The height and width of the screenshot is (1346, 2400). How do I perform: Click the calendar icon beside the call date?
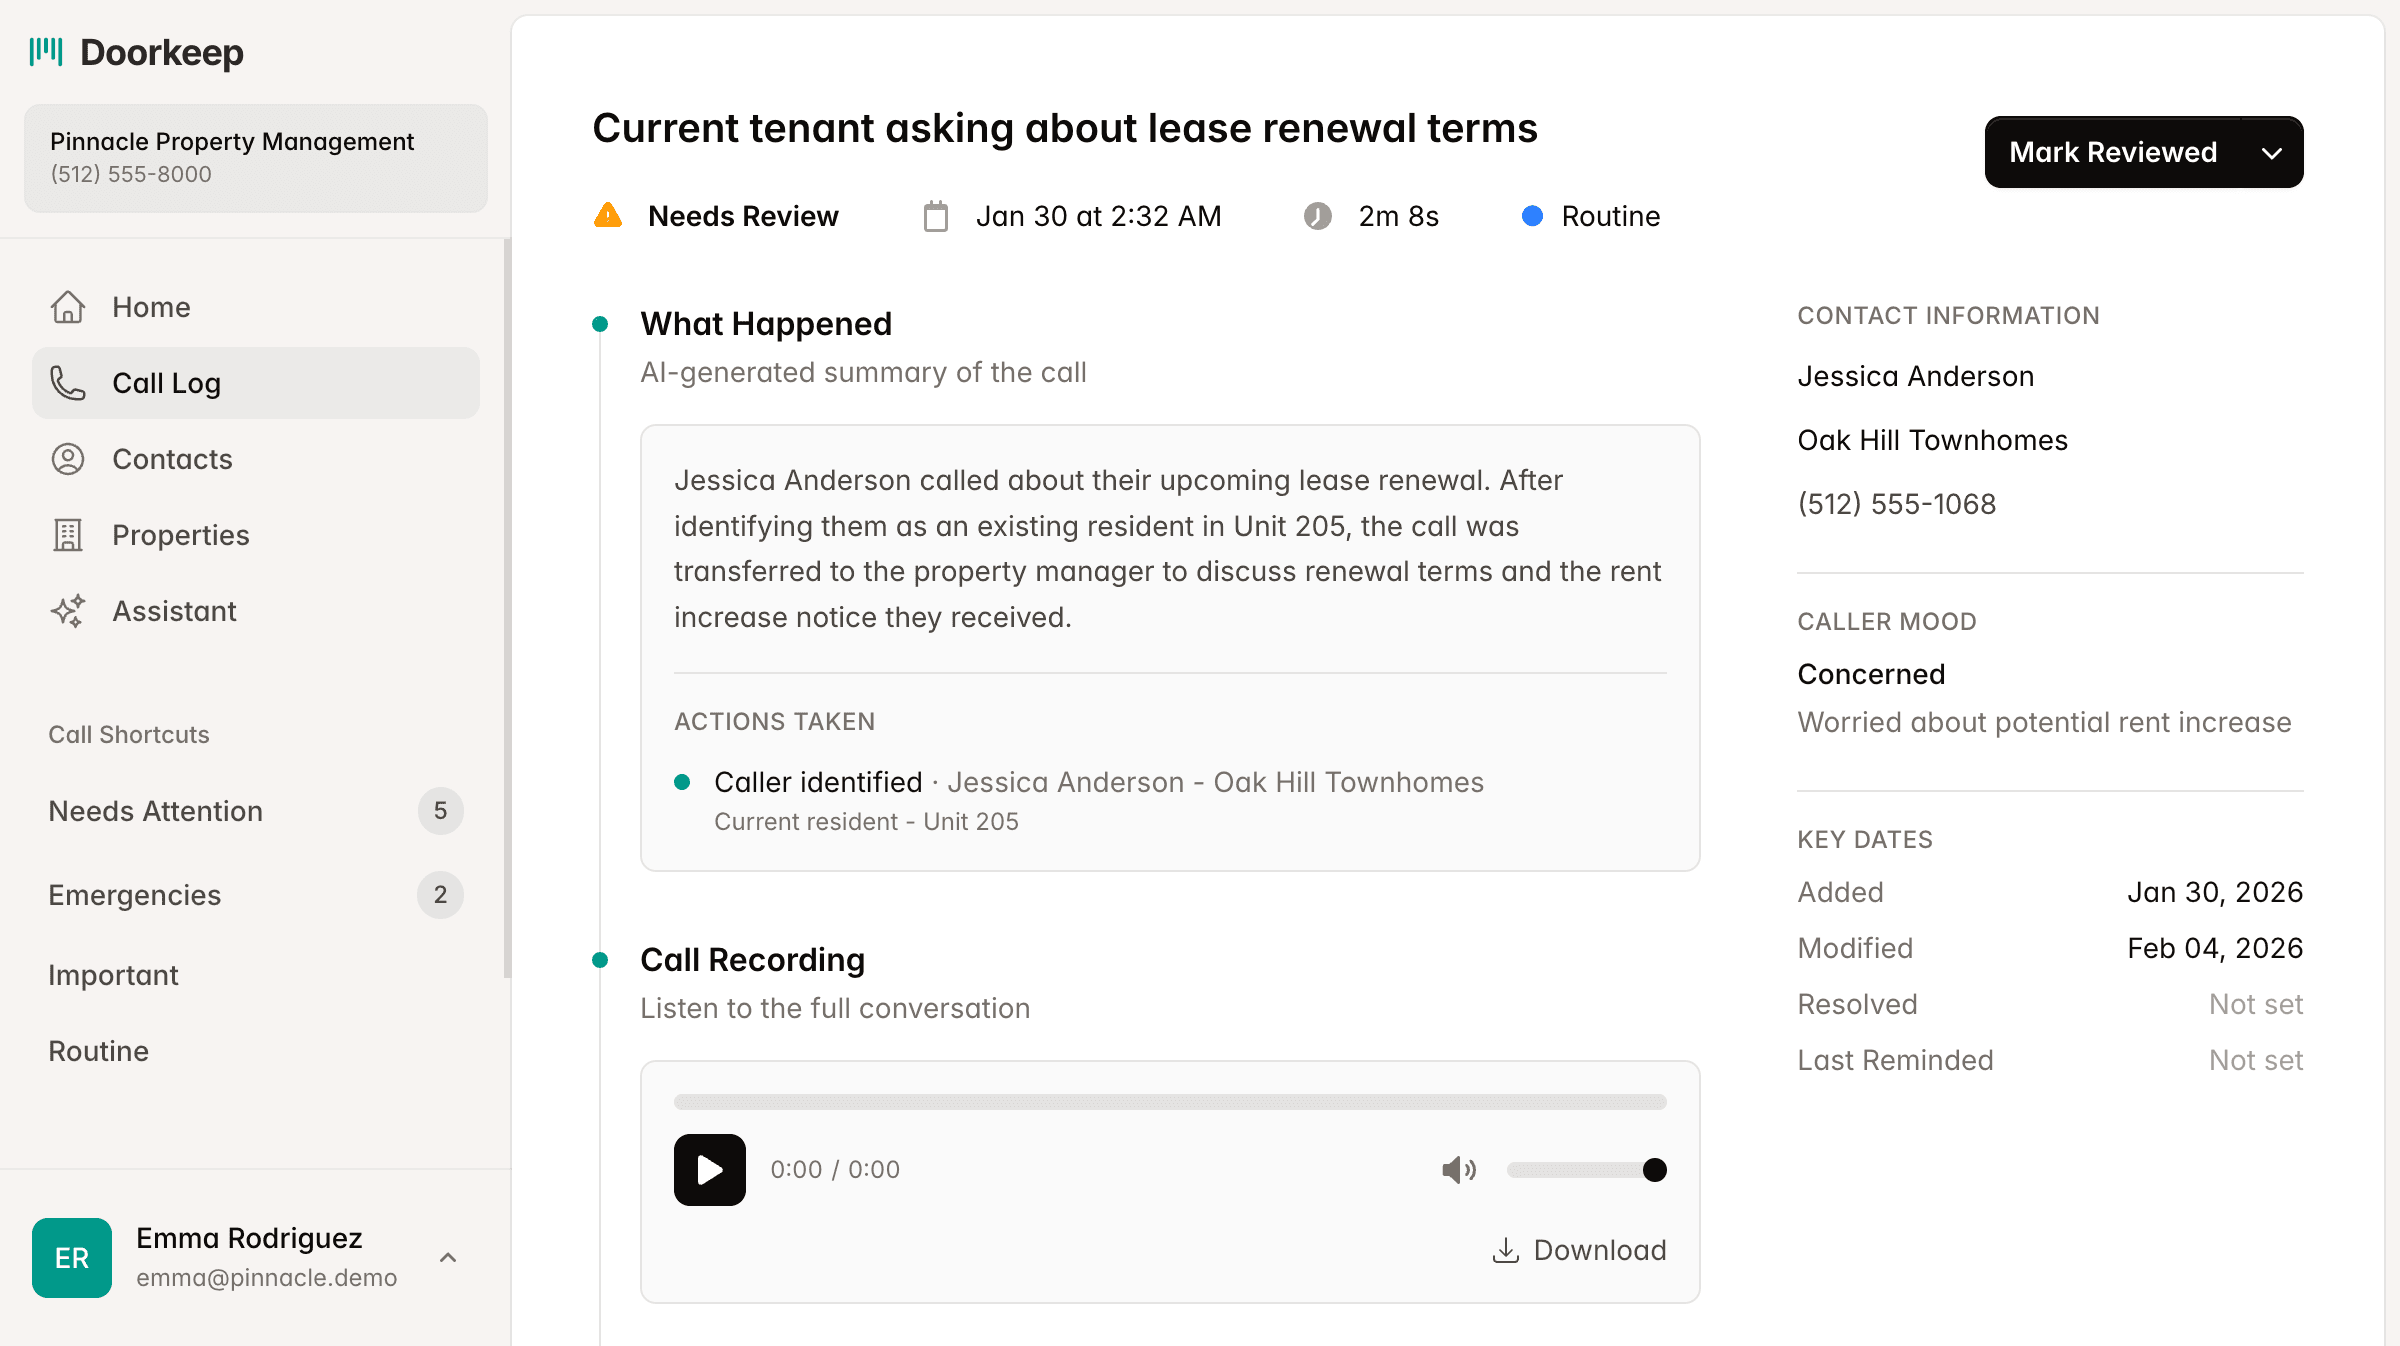pyautogui.click(x=935, y=215)
